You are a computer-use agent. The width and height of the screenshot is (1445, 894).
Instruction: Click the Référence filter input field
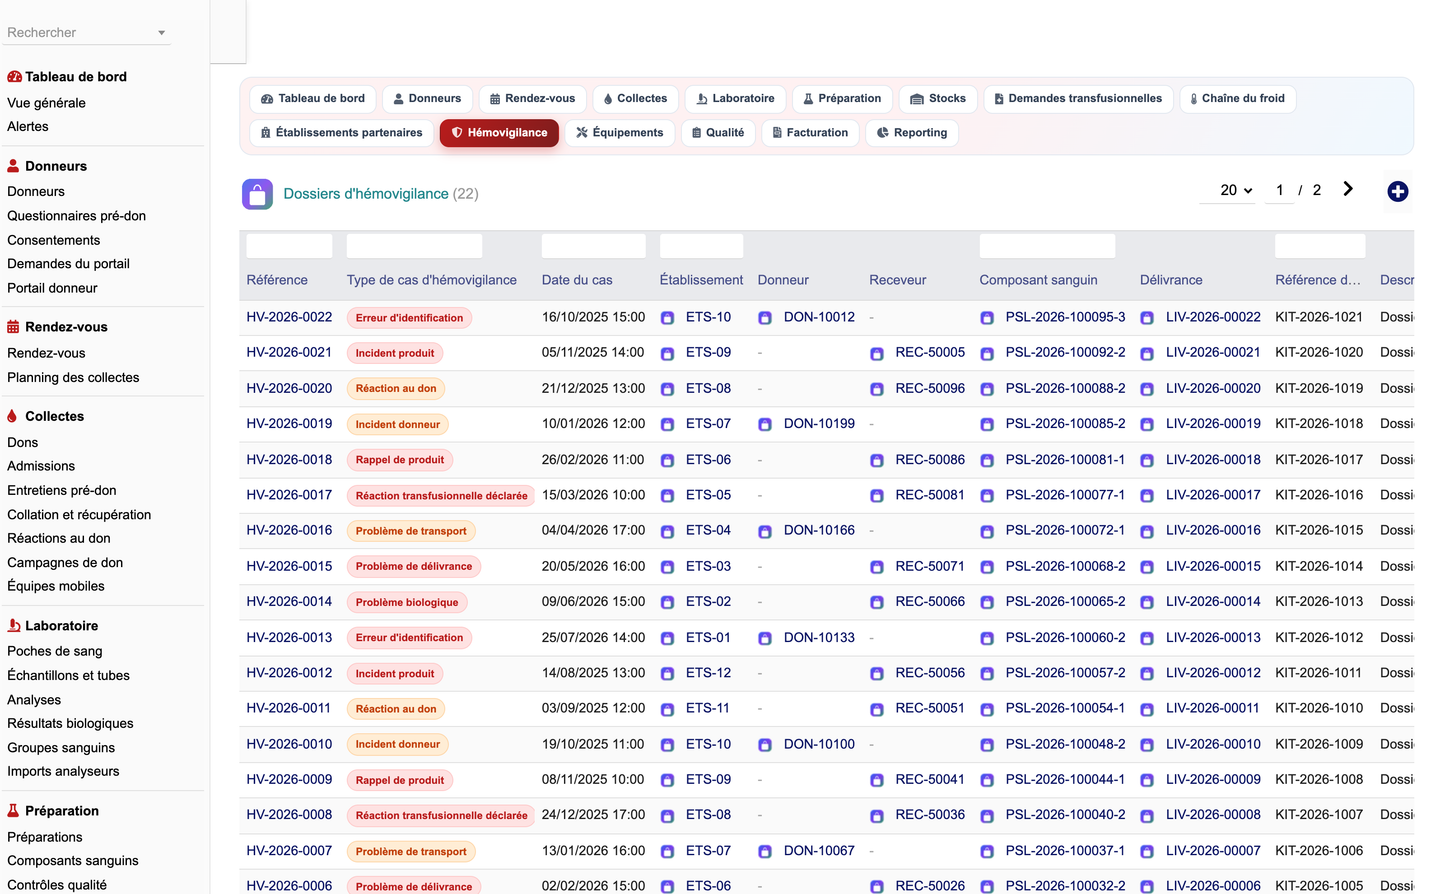point(289,246)
